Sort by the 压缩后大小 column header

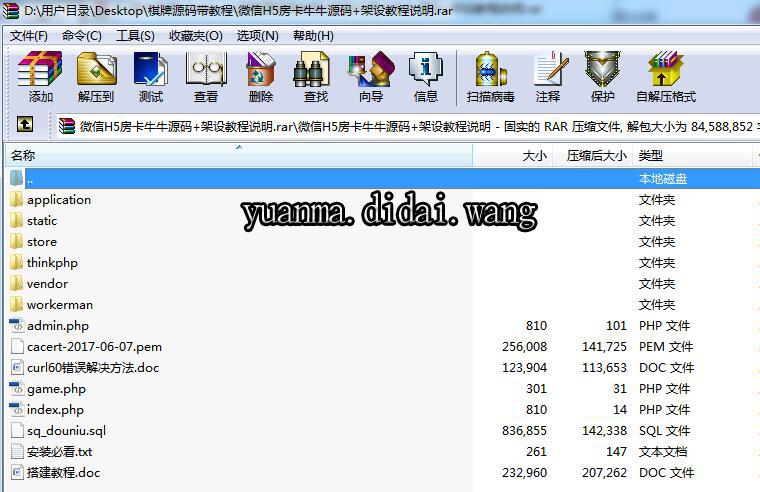(593, 156)
